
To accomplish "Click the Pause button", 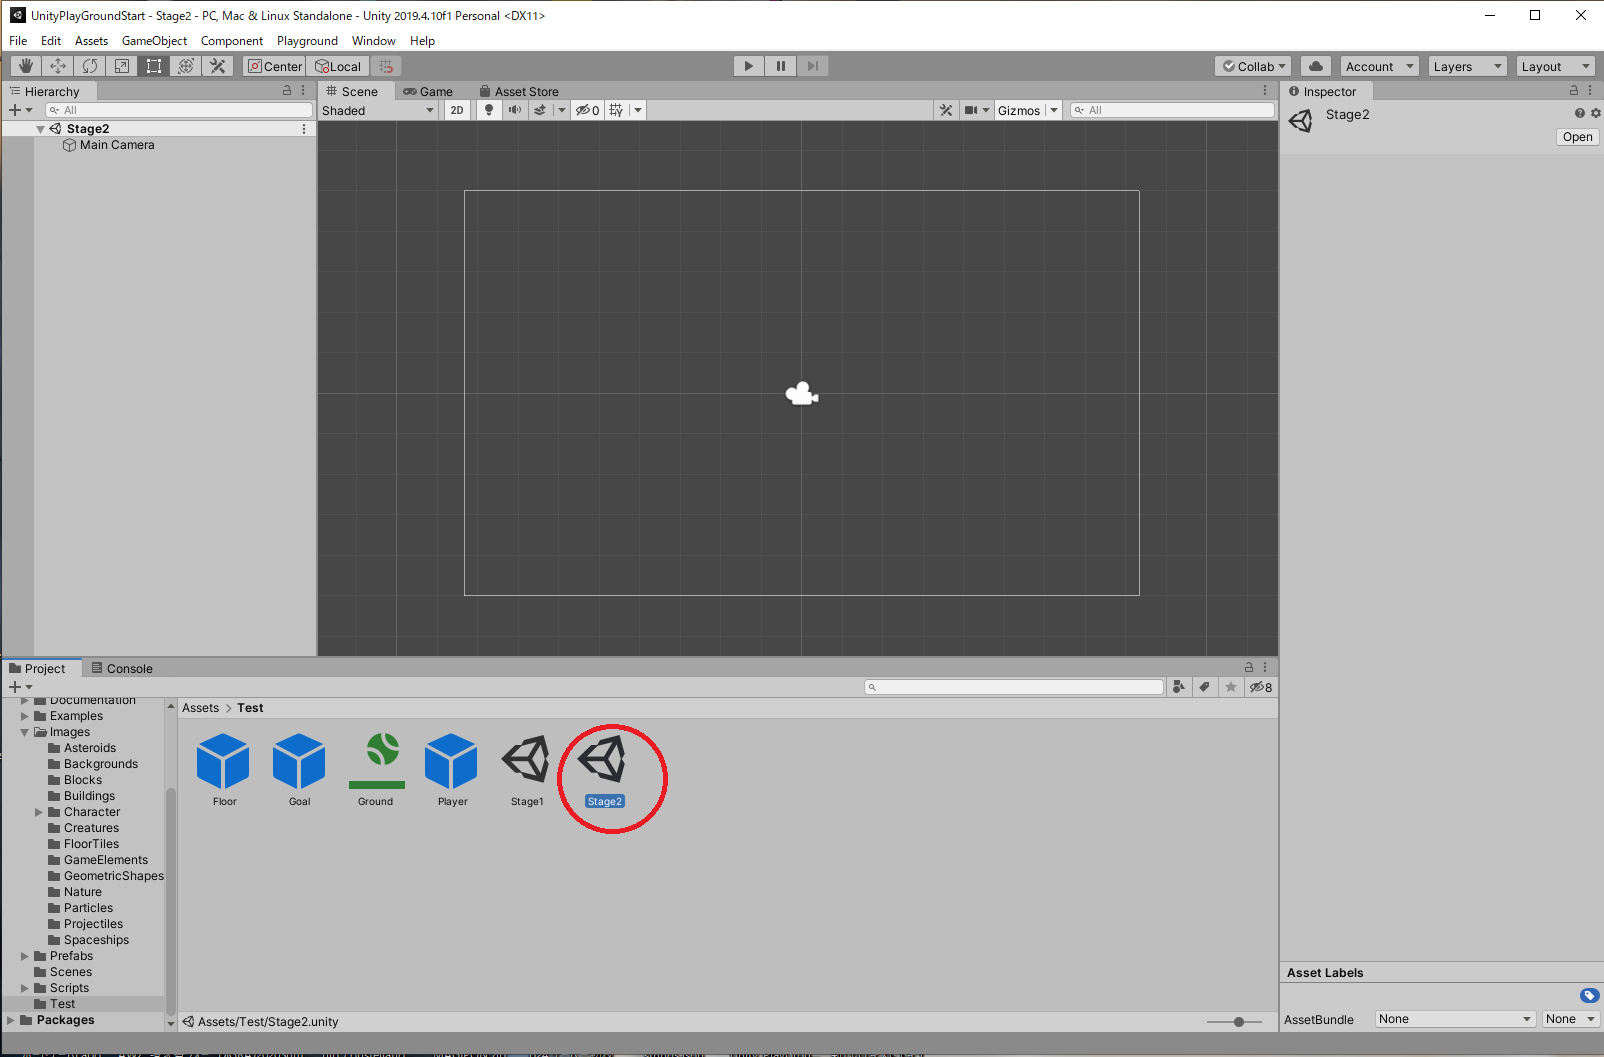I will point(781,66).
